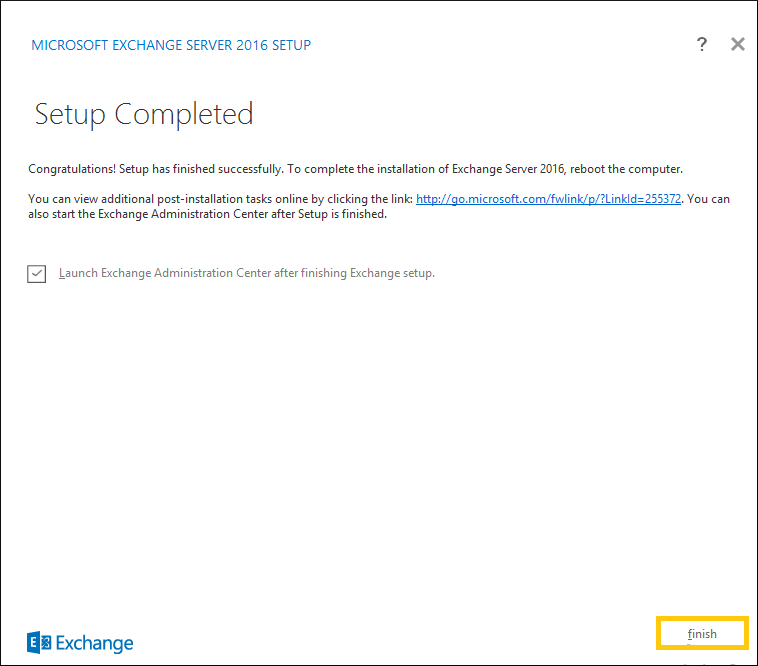Click the 'LinkId=255372' portion of the link
This screenshot has width=758, height=666.
click(x=642, y=199)
